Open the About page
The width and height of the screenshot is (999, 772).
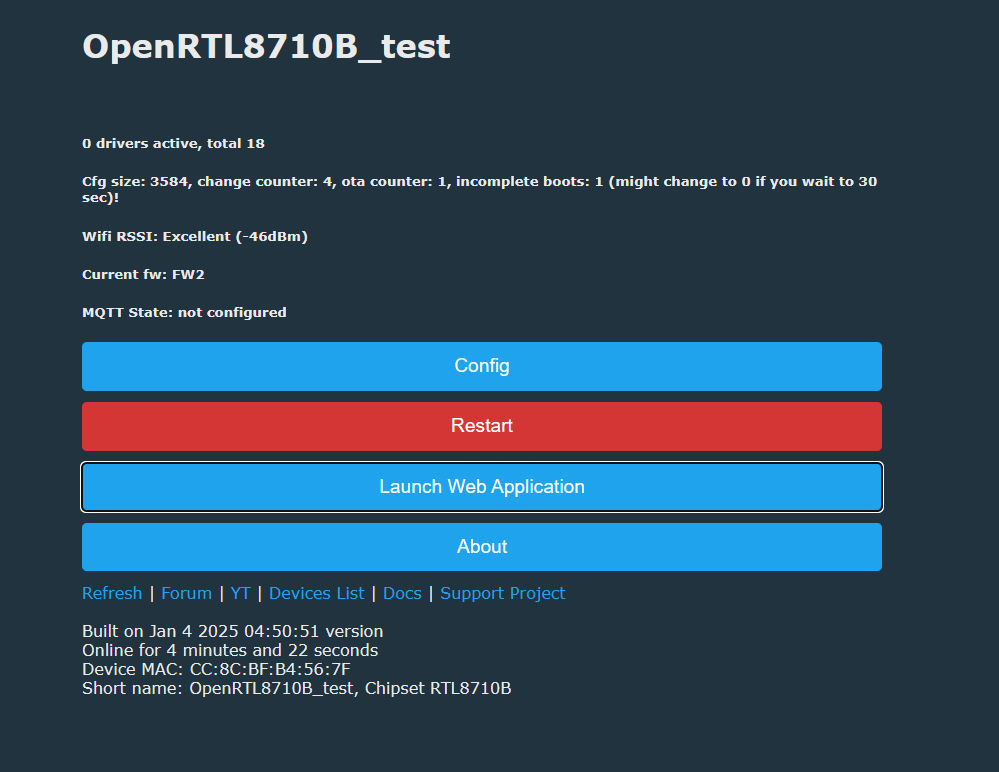tap(481, 547)
